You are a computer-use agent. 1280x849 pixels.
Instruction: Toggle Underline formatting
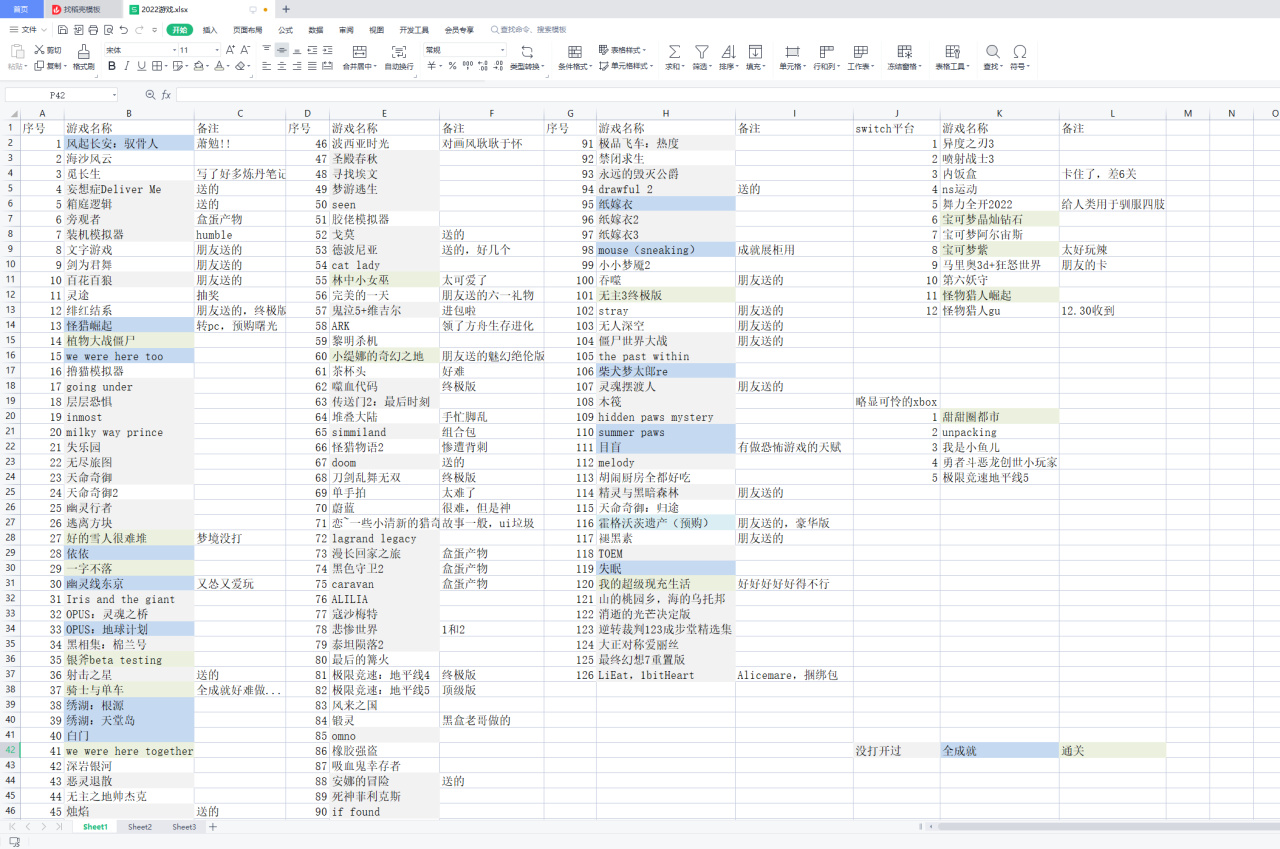coord(142,66)
